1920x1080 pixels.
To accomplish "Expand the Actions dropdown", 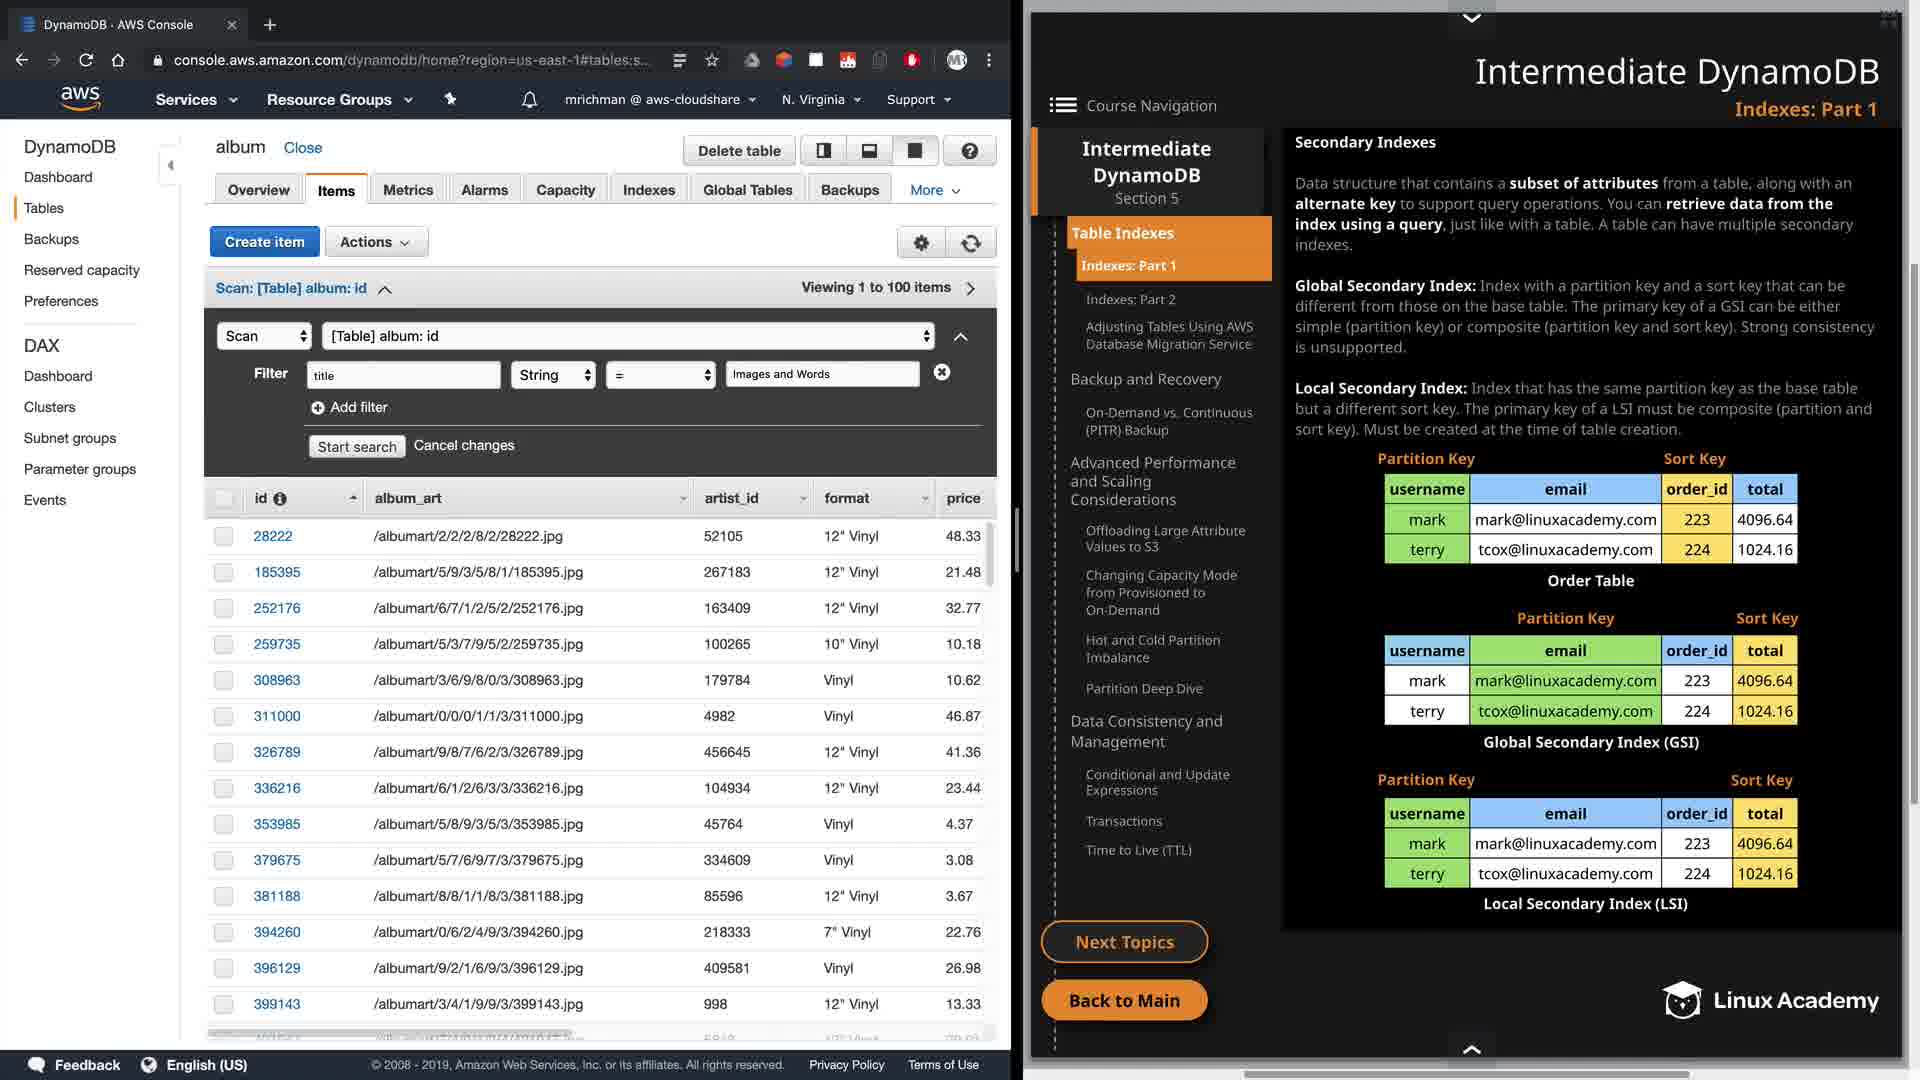I will 376,242.
